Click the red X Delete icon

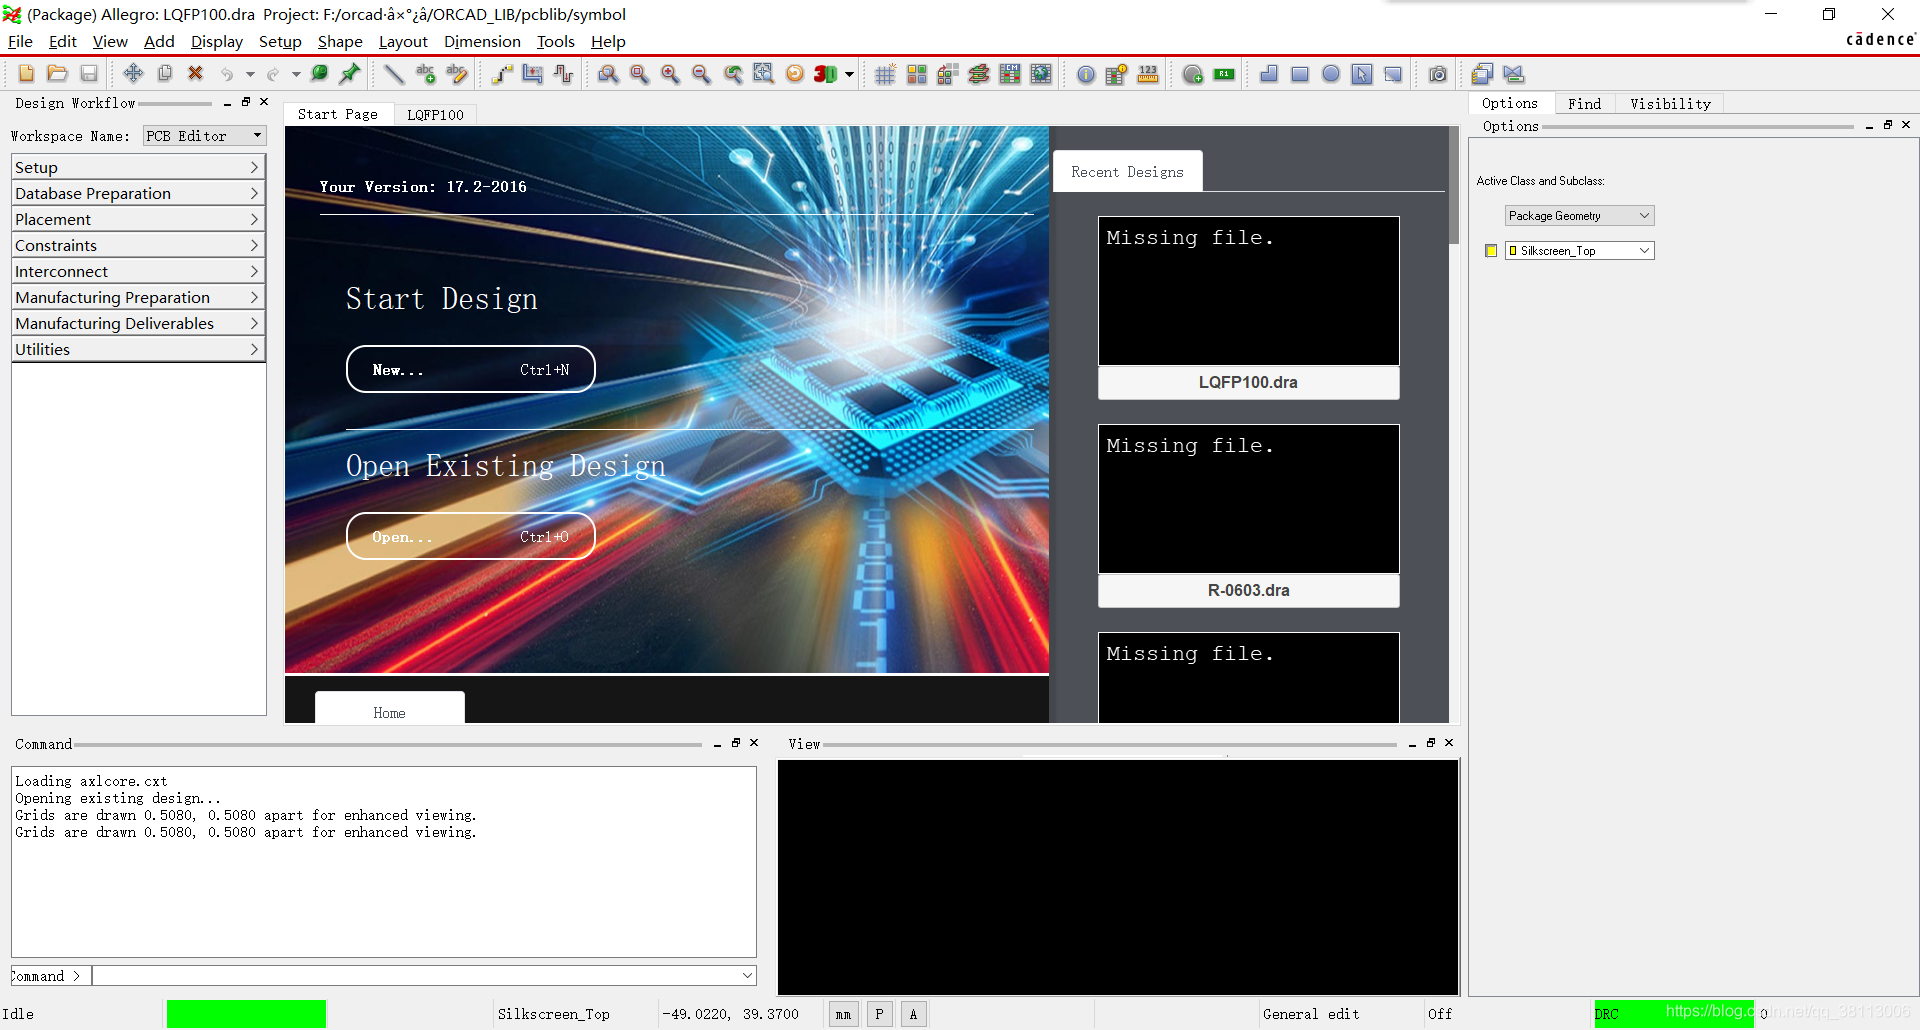click(196, 74)
